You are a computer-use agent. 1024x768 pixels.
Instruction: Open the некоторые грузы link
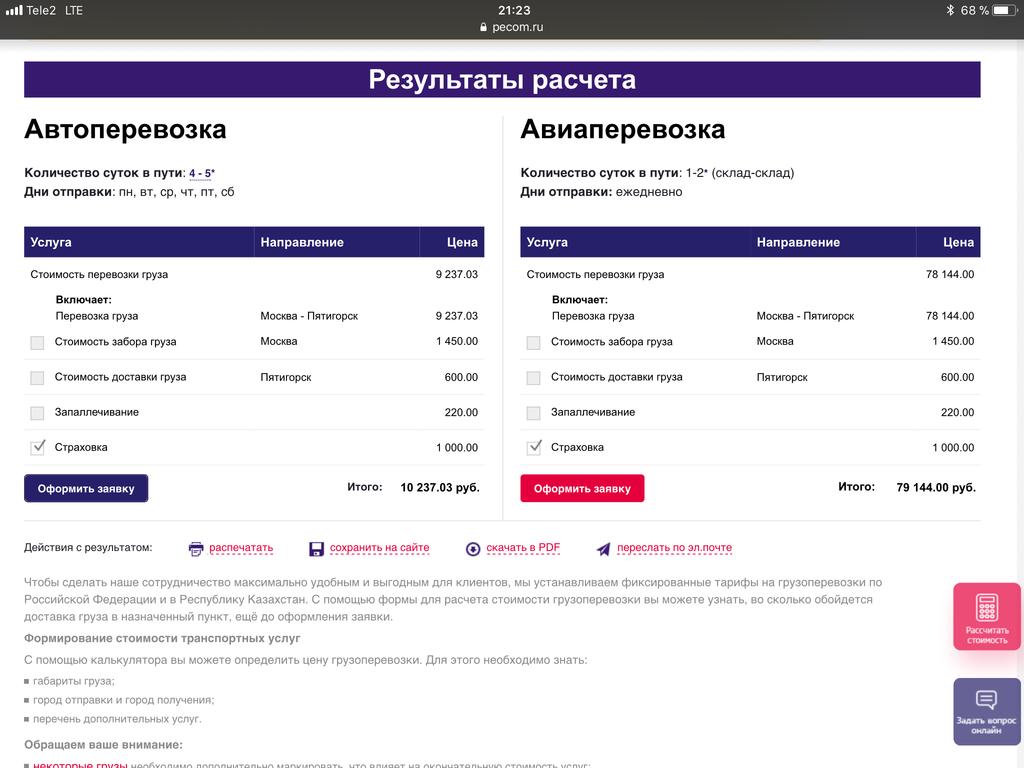pos(80,765)
